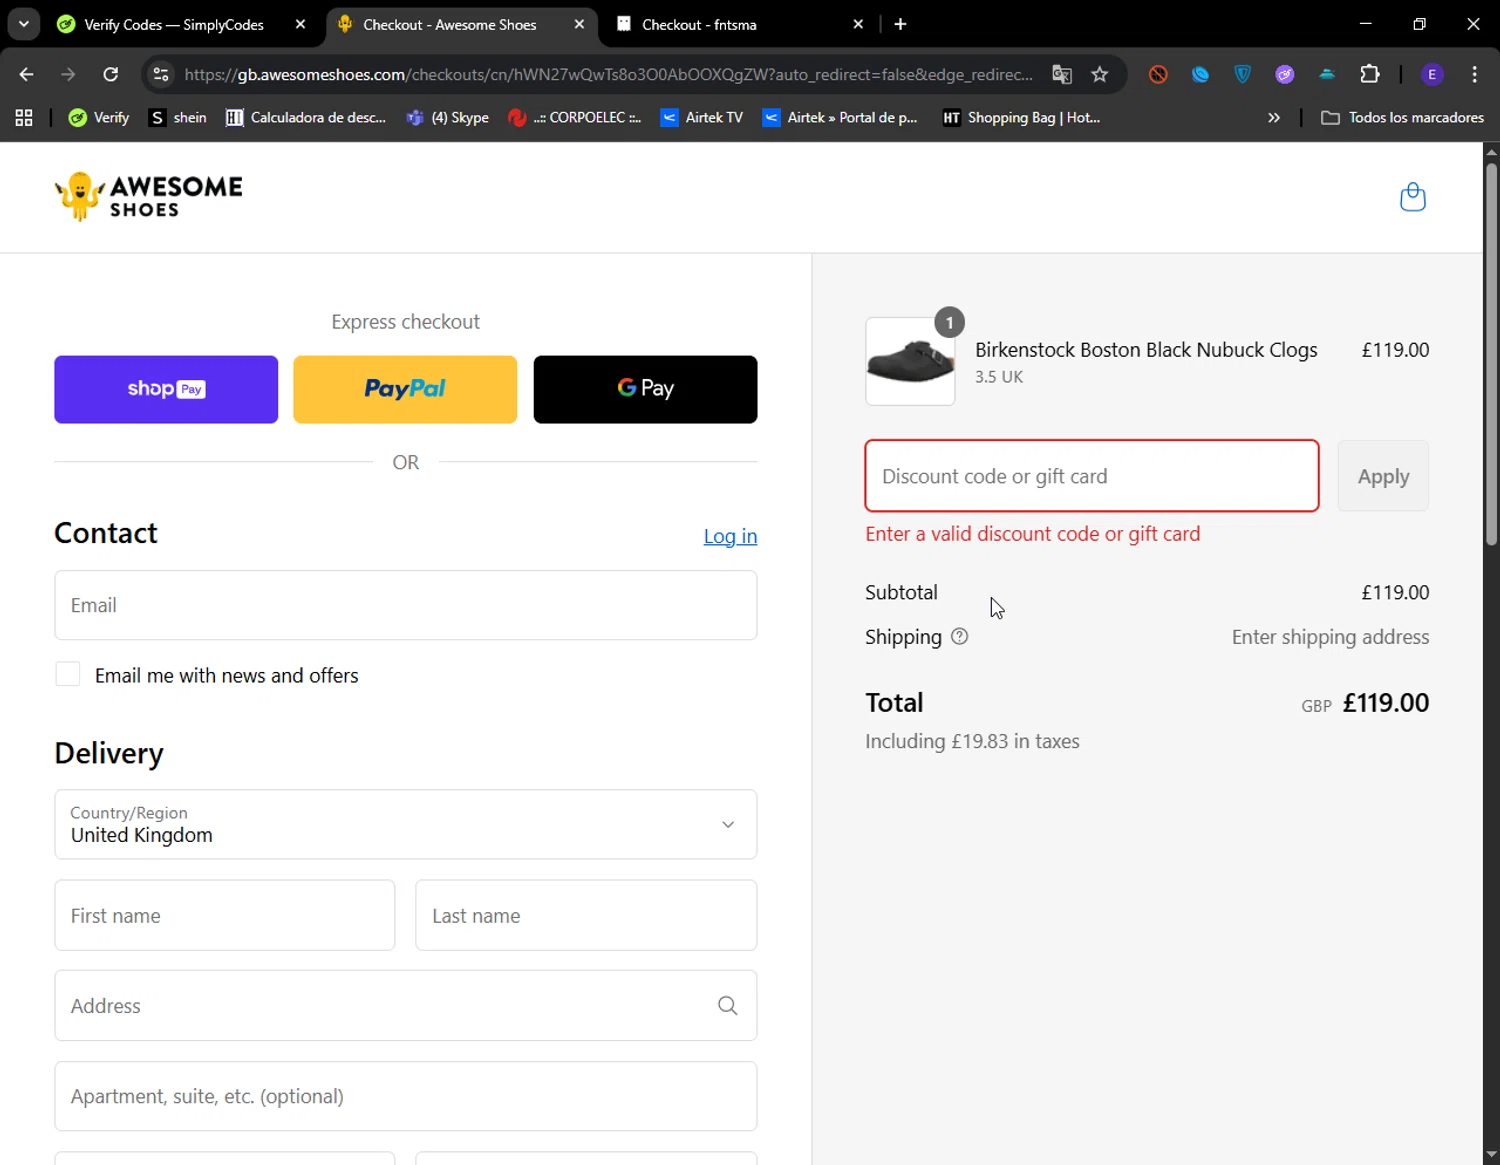Open the (4) Skype bookmark
Screen dimensions: 1500x1165
coord(448,118)
